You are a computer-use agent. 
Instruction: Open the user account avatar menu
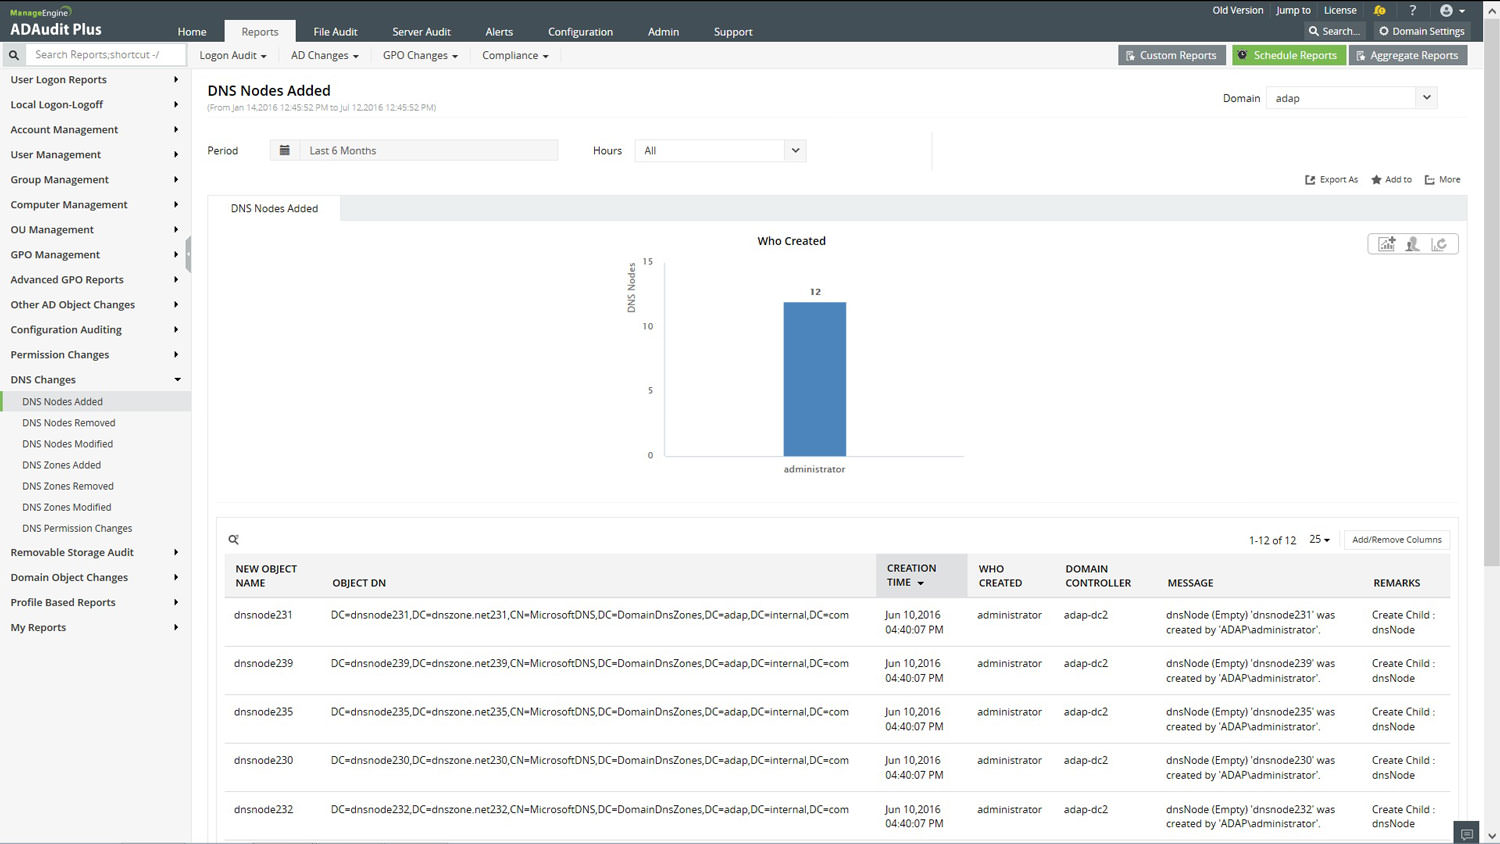tap(1452, 10)
